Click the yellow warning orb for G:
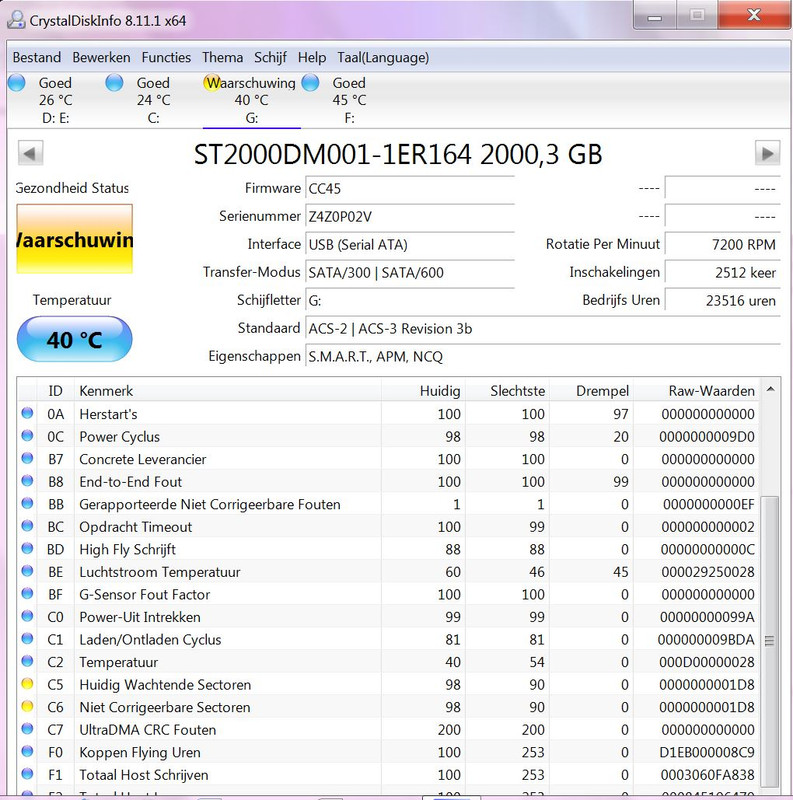793x800 pixels. [212, 83]
